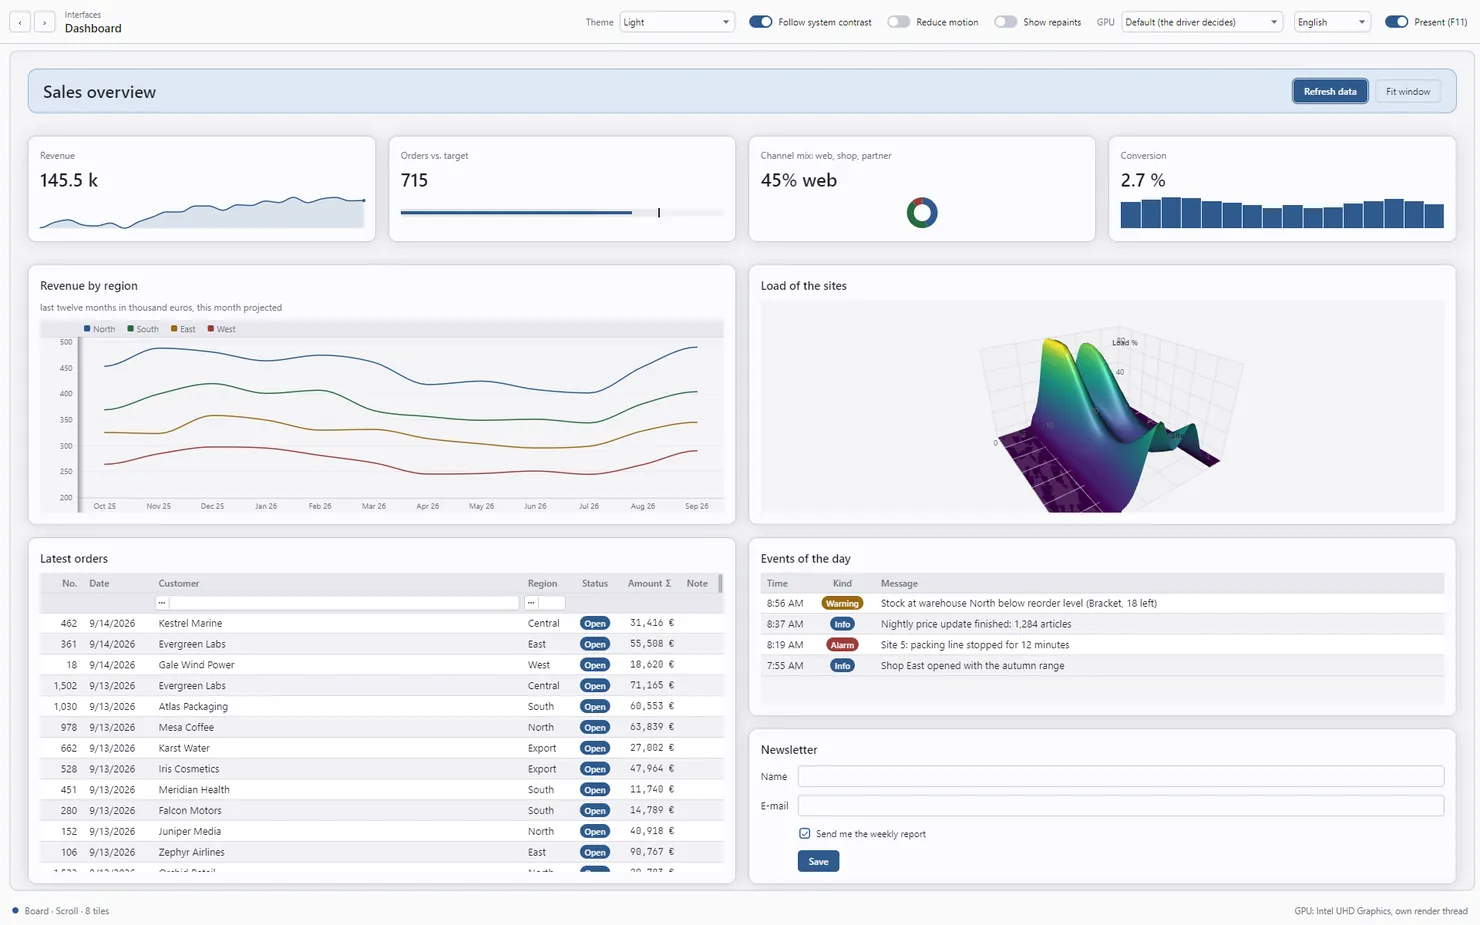
Task: Click the channel mix donut chart
Action: [x=922, y=212]
